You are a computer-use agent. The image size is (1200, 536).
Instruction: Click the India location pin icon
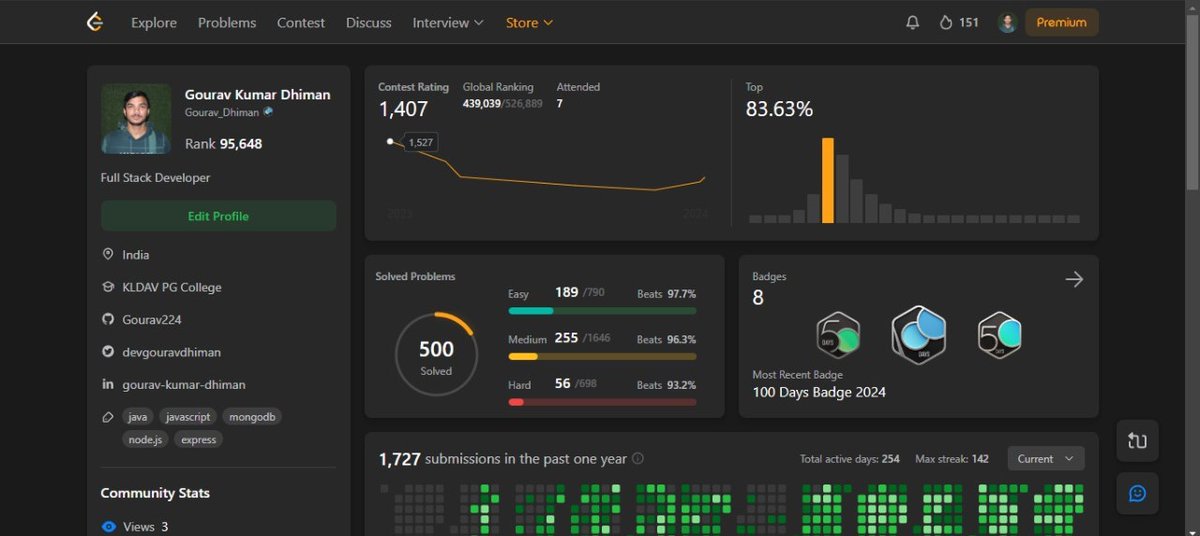click(x=108, y=255)
